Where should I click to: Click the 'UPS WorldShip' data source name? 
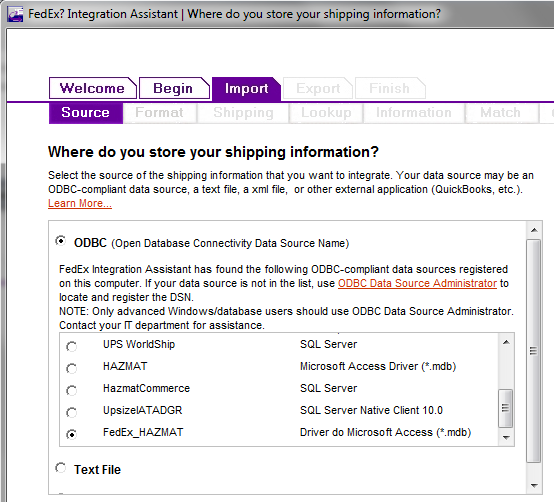point(139,344)
